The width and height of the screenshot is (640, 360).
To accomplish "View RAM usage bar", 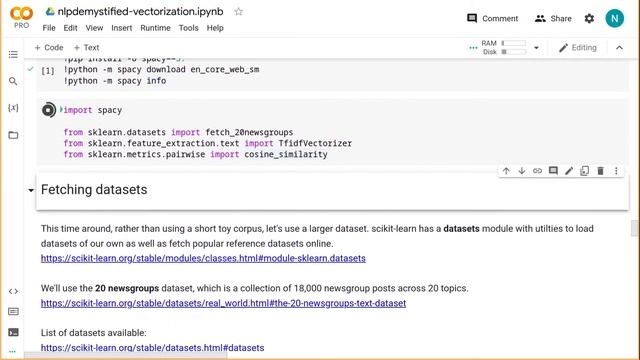I will coord(513,43).
